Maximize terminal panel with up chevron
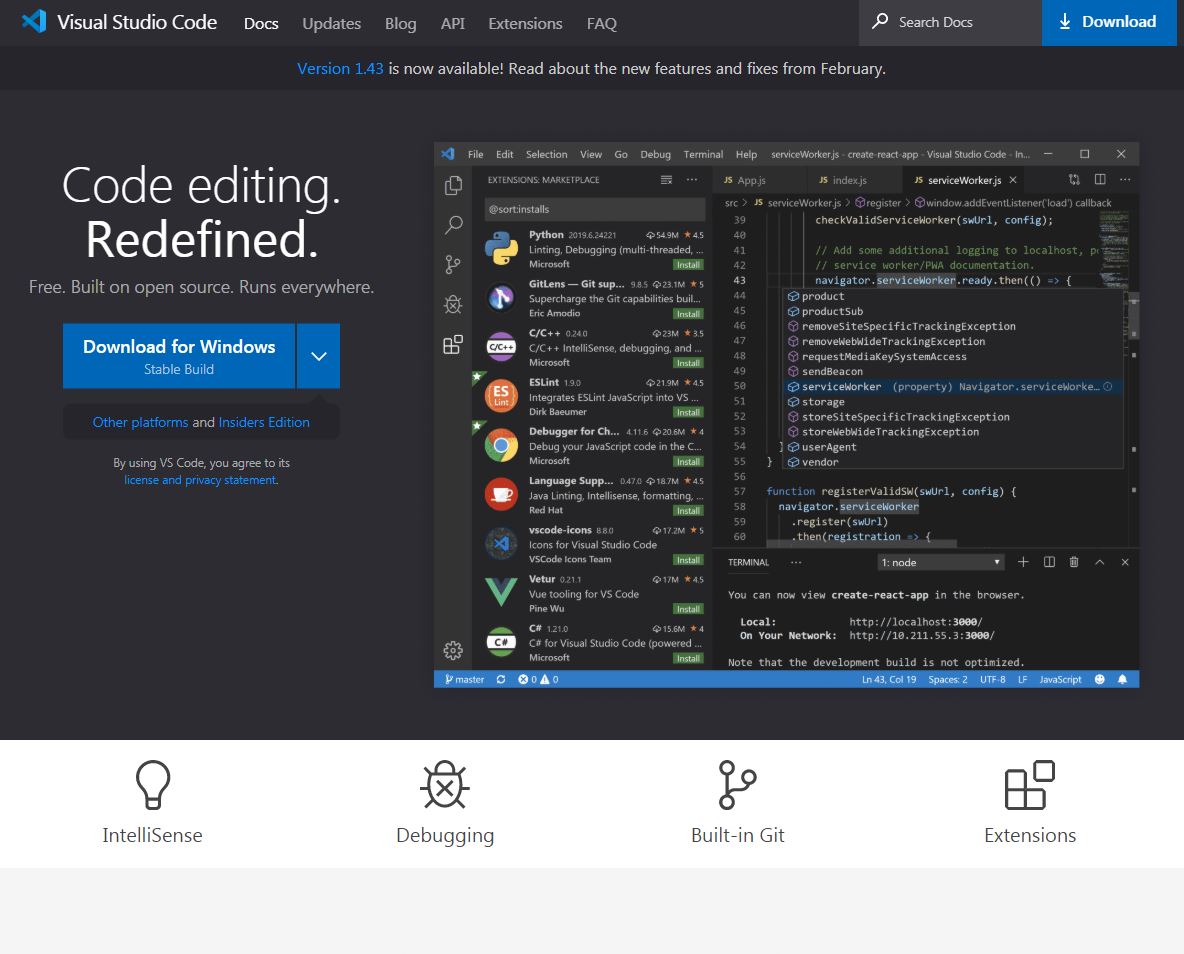 click(x=1099, y=562)
